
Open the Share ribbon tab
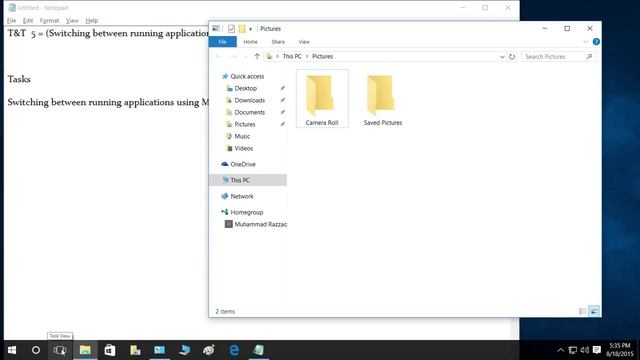[278, 42]
